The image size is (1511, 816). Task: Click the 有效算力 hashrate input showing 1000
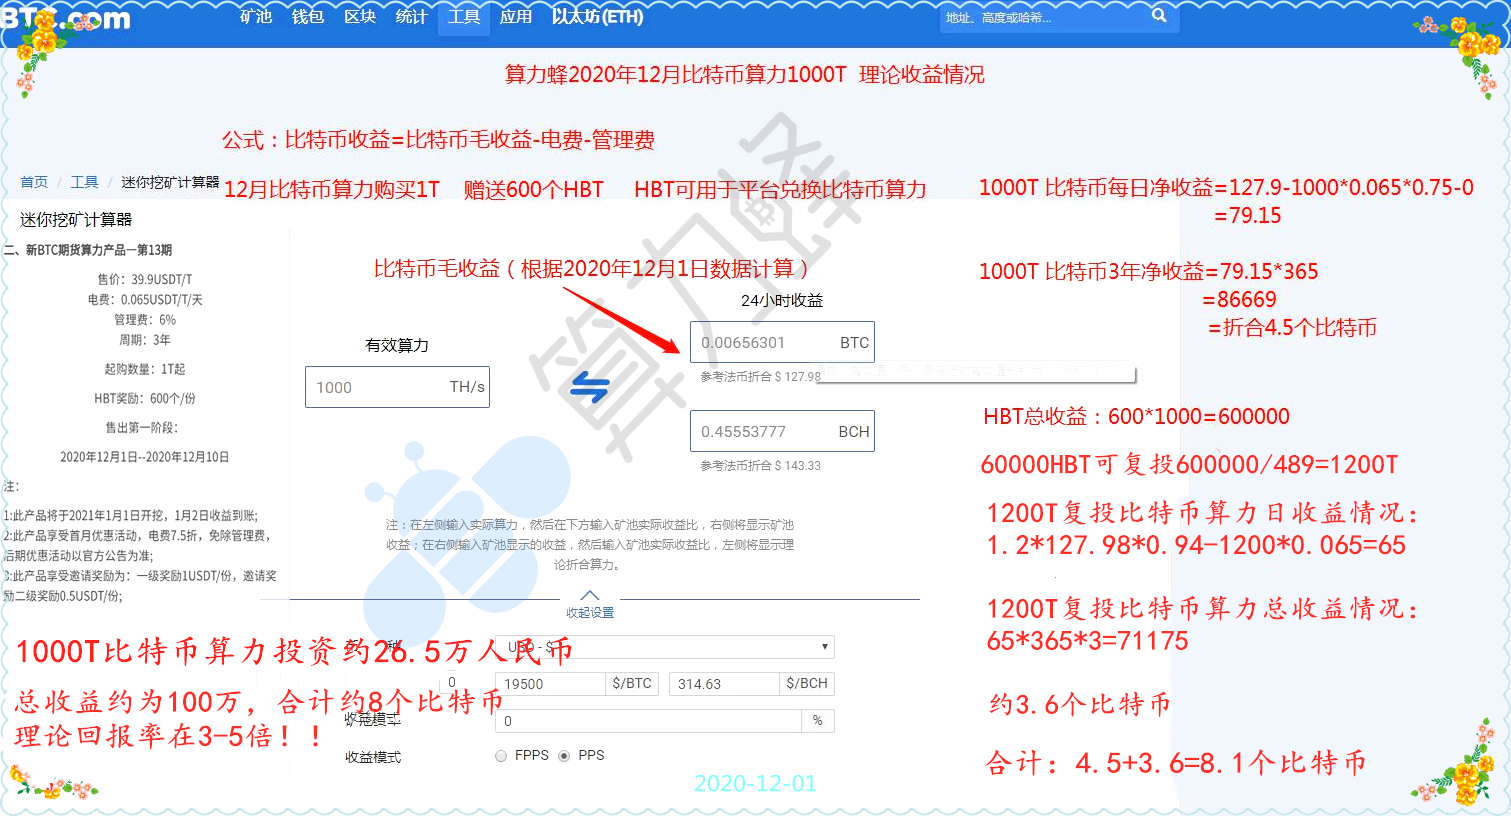pos(397,387)
